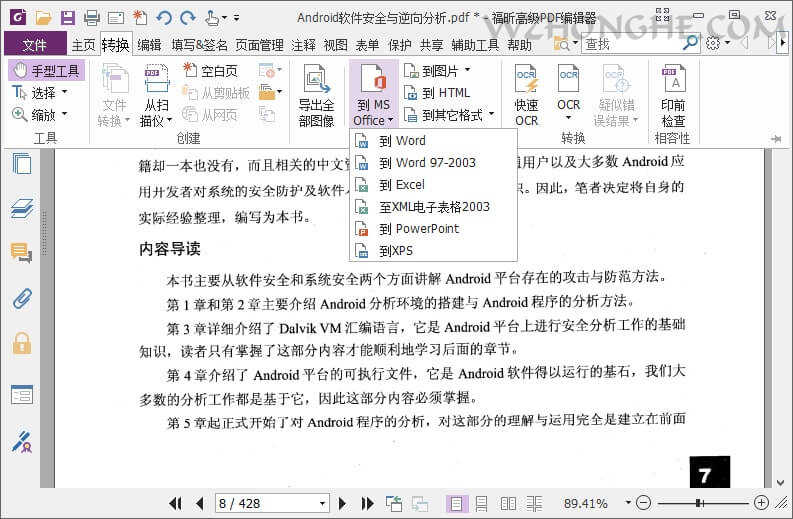Screen dimensions: 793x519
Task: Open the 文件 file tab
Action: click(35, 45)
